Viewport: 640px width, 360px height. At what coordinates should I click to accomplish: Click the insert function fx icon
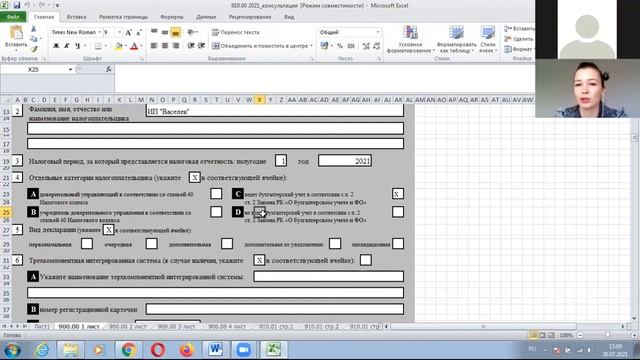point(108,69)
